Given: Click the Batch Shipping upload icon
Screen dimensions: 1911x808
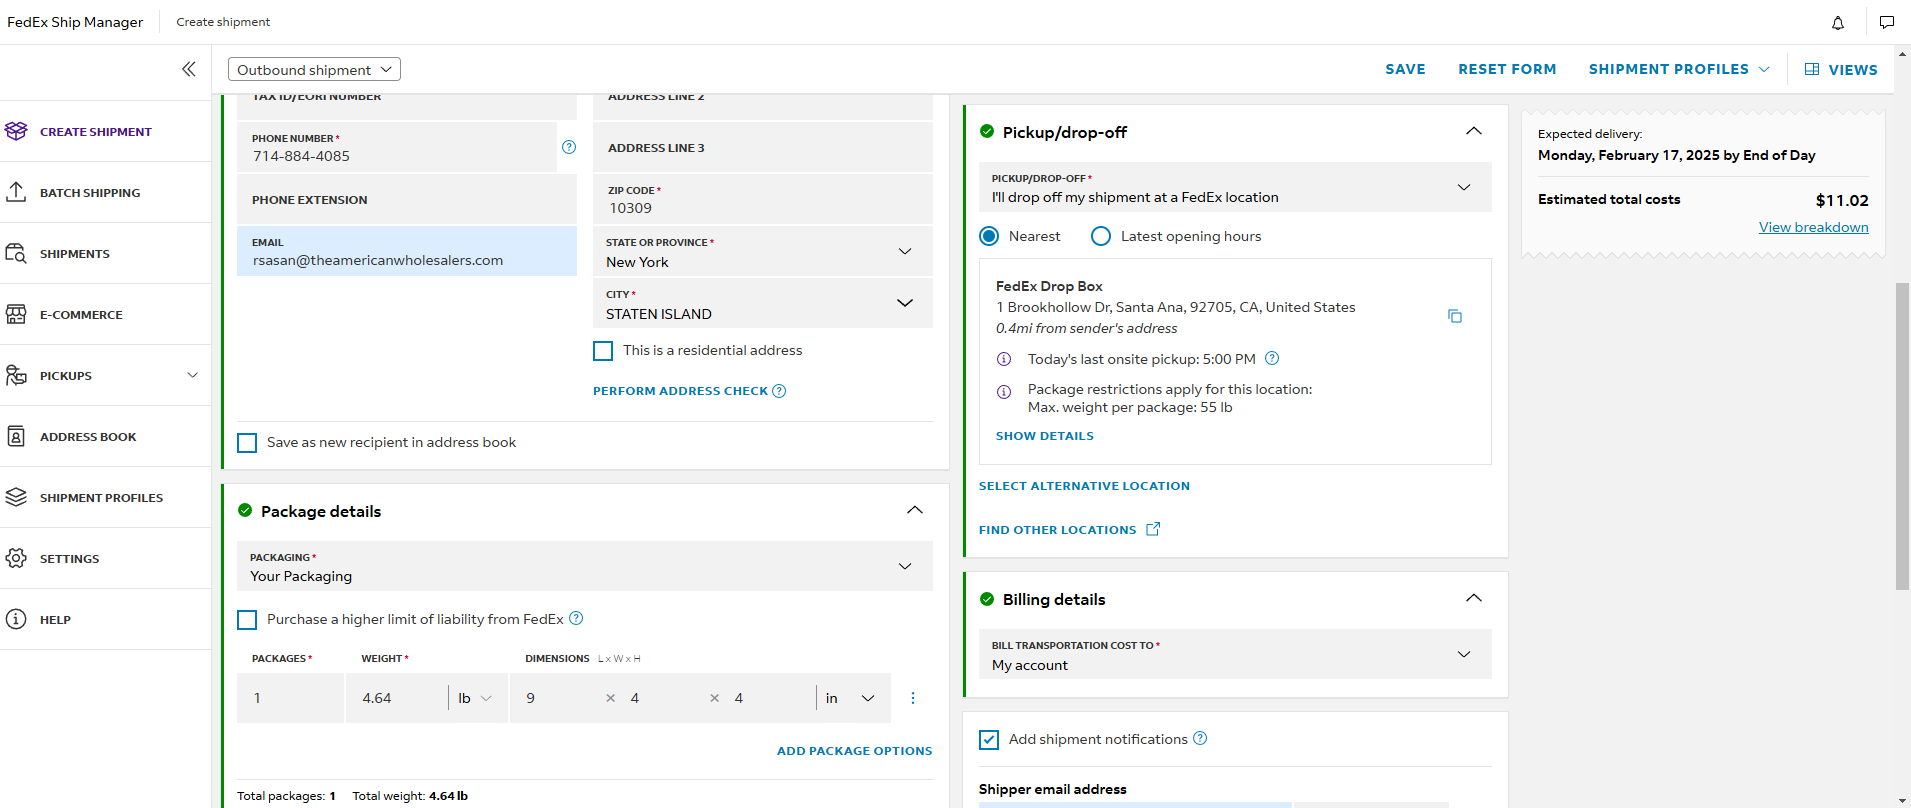Looking at the screenshot, I should click(16, 192).
